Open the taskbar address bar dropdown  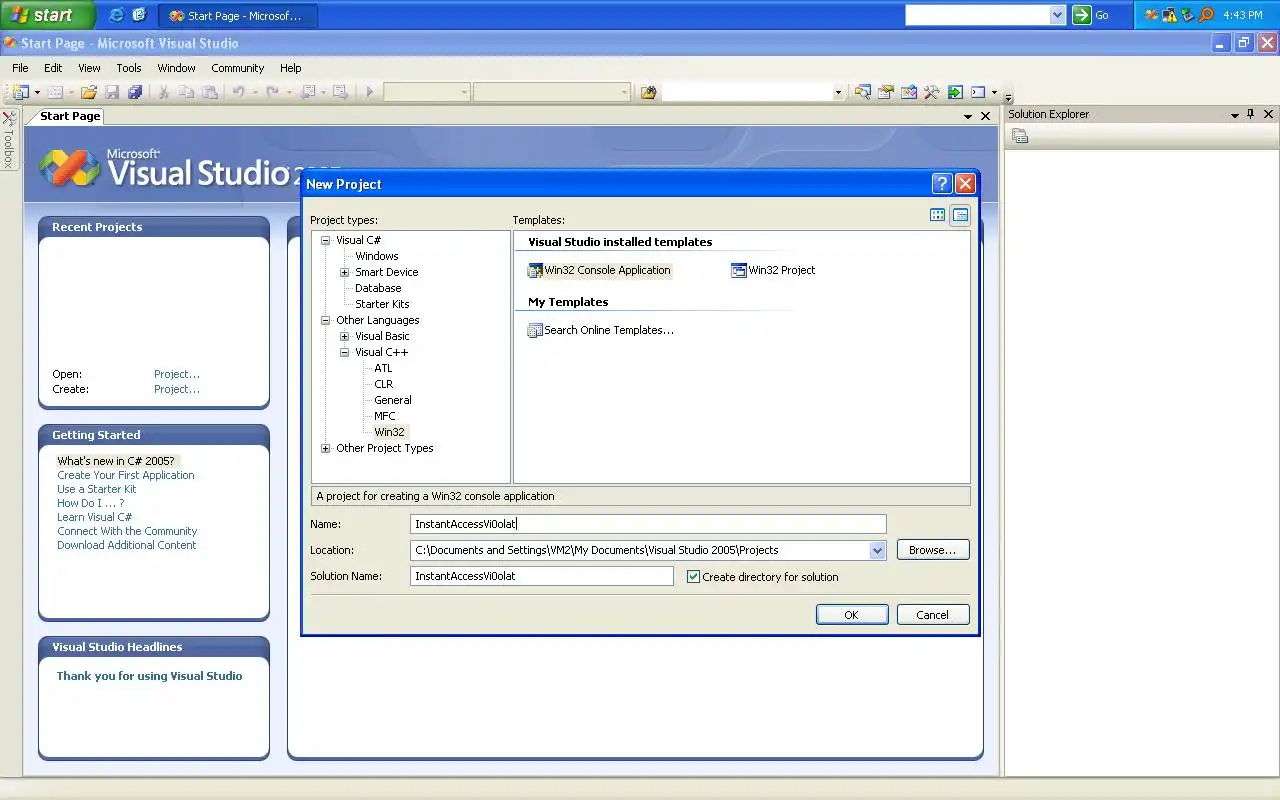1058,15
